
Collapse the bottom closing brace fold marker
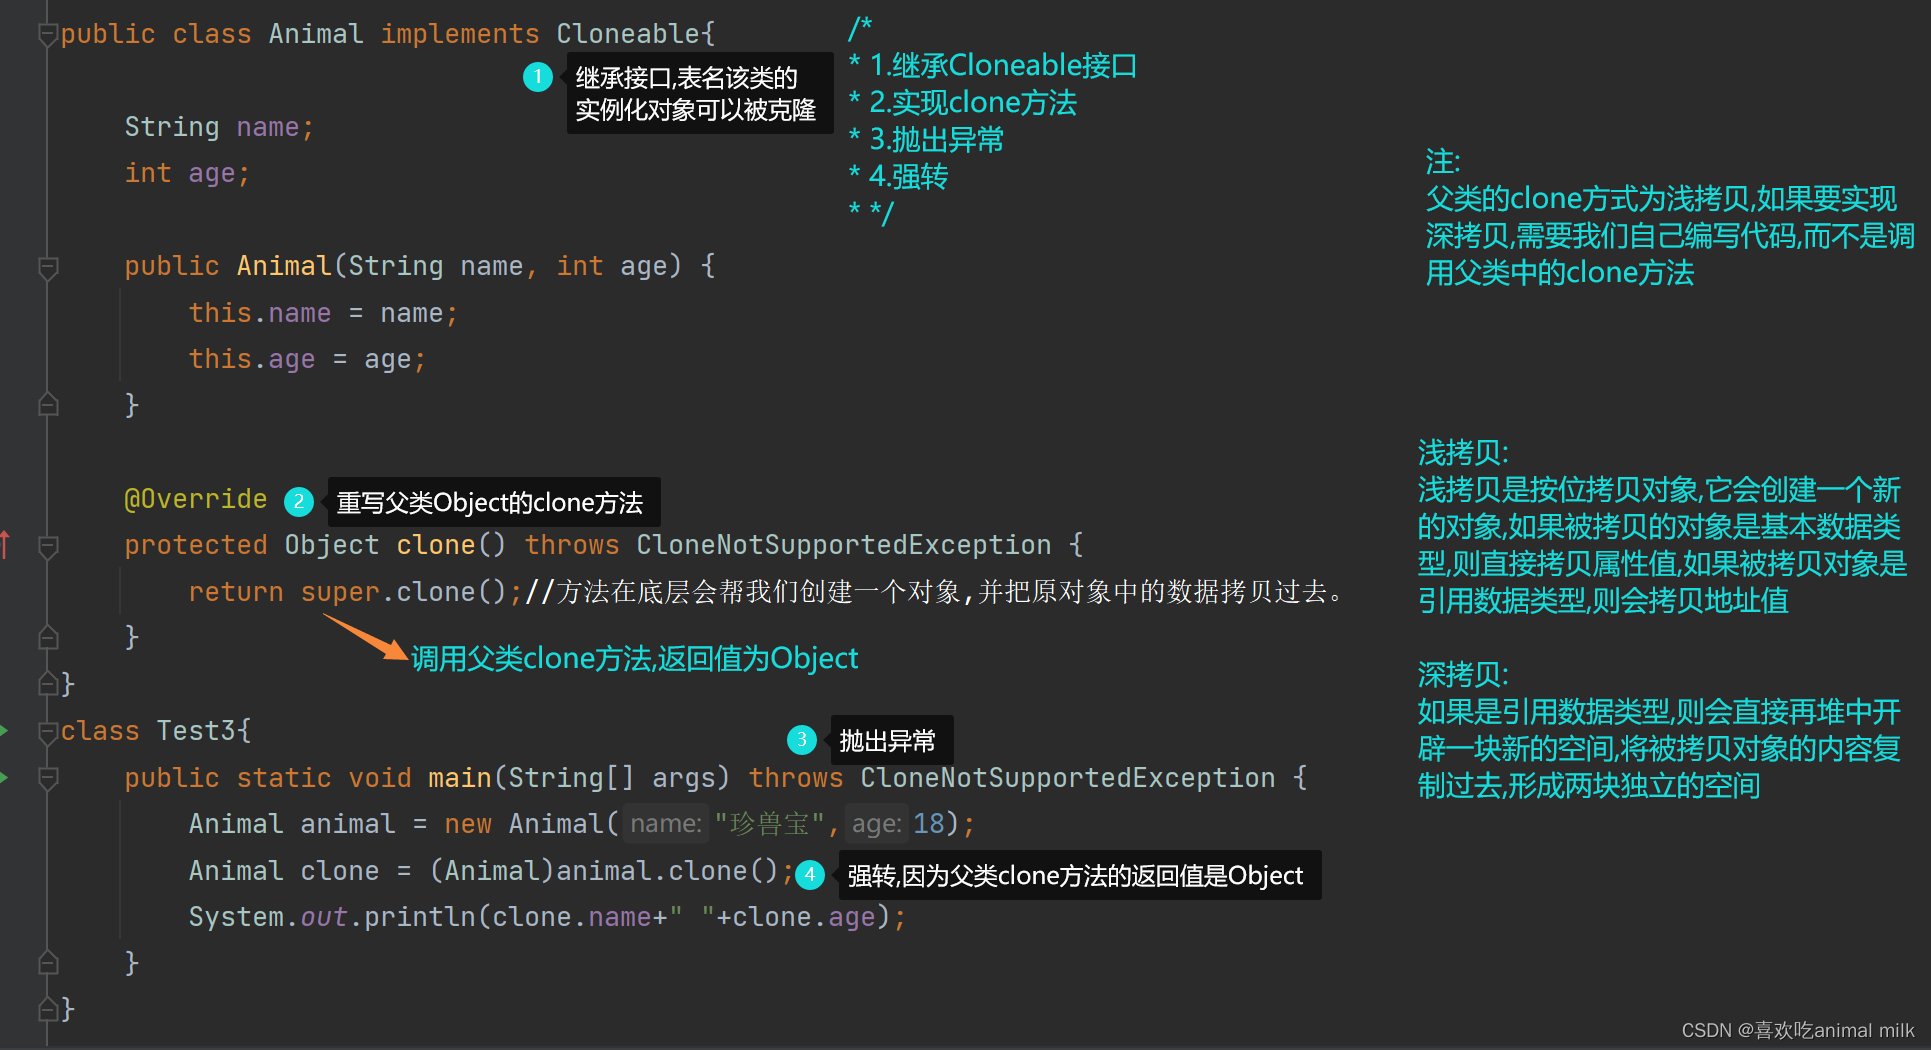pyautogui.click(x=47, y=1009)
